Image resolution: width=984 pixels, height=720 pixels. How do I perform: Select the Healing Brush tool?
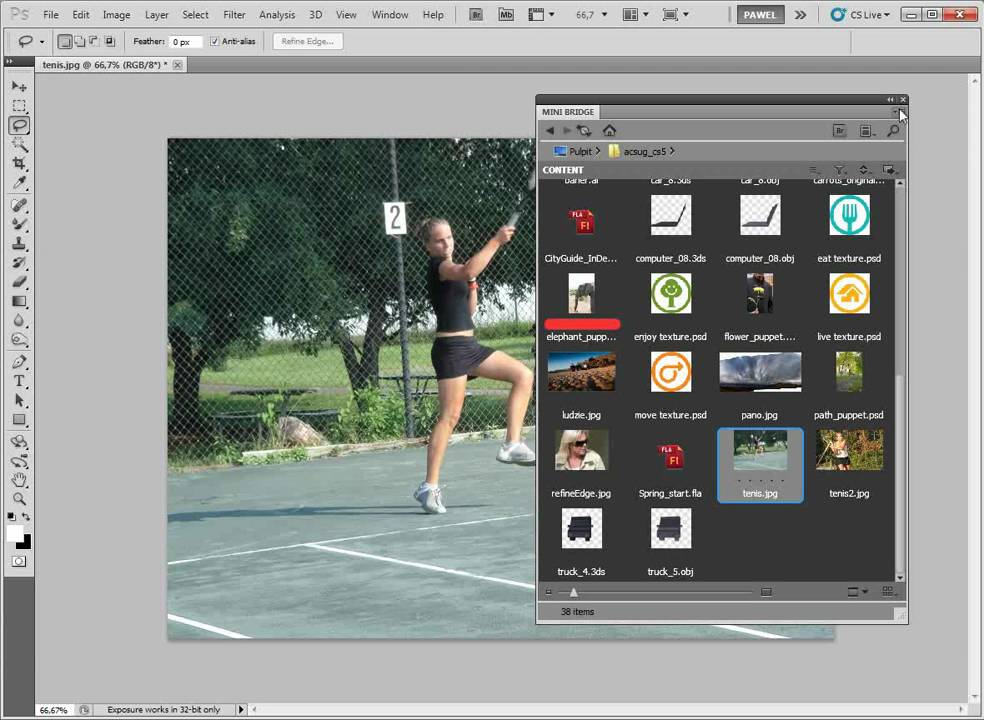[19, 205]
